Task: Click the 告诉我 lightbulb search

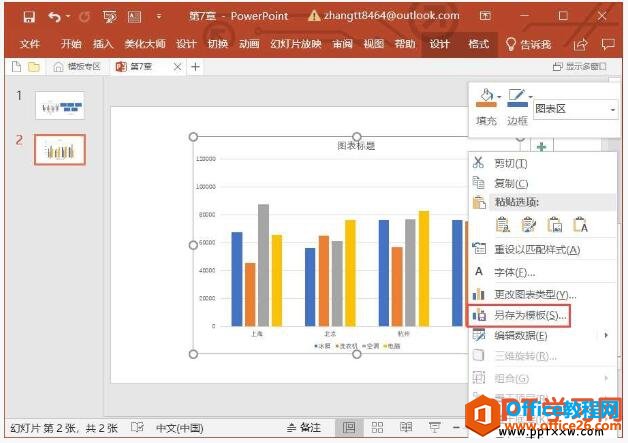Action: (528, 44)
